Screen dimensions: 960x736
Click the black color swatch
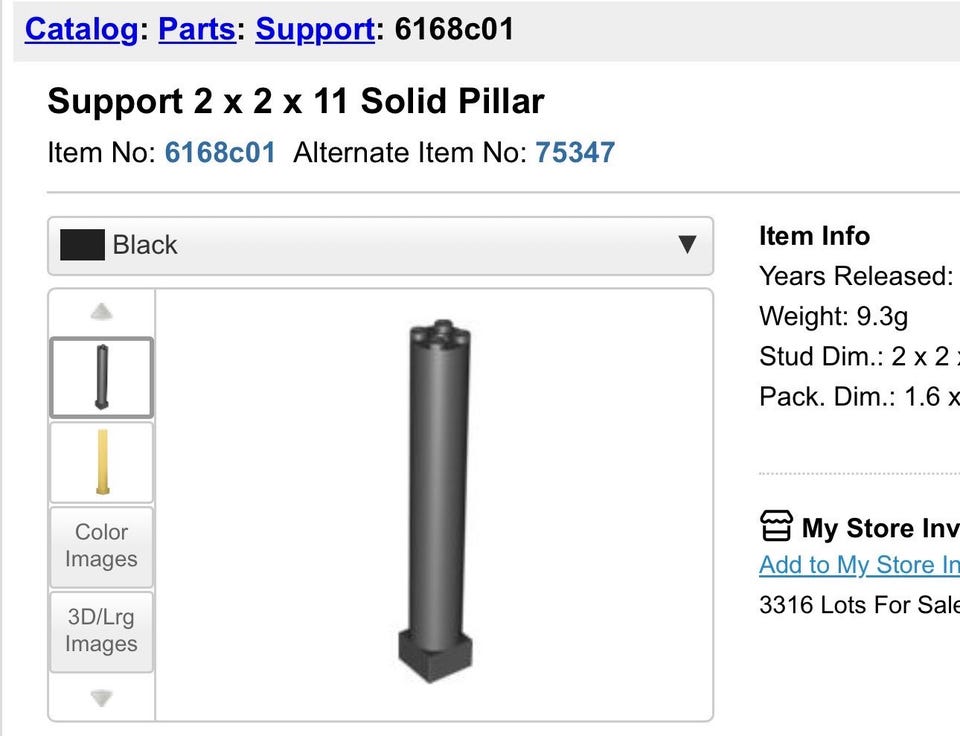coord(82,245)
